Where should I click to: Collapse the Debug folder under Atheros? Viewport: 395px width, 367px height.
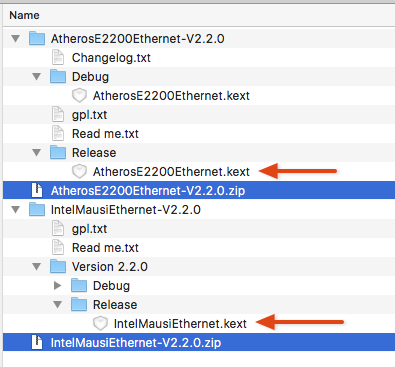(37, 77)
